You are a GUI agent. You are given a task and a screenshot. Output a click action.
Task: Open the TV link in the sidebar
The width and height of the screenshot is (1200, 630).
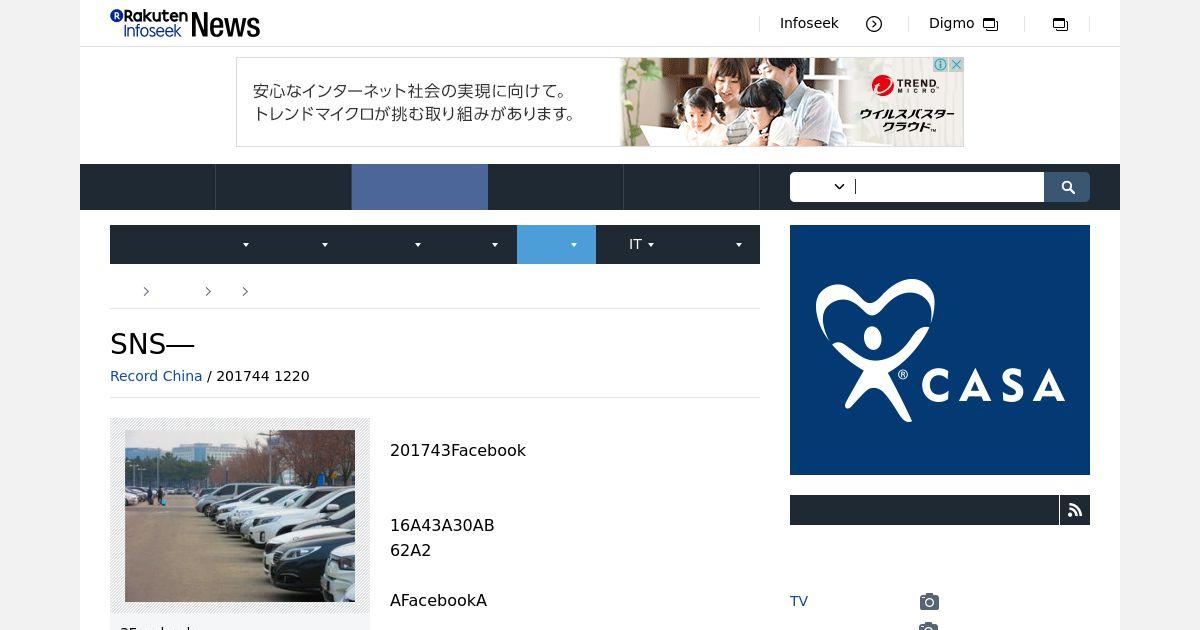[x=799, y=601]
